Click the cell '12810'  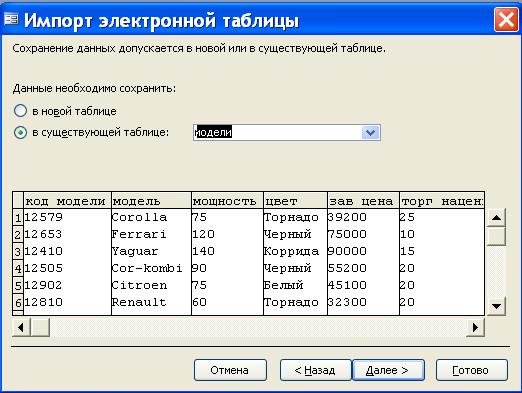point(67,302)
